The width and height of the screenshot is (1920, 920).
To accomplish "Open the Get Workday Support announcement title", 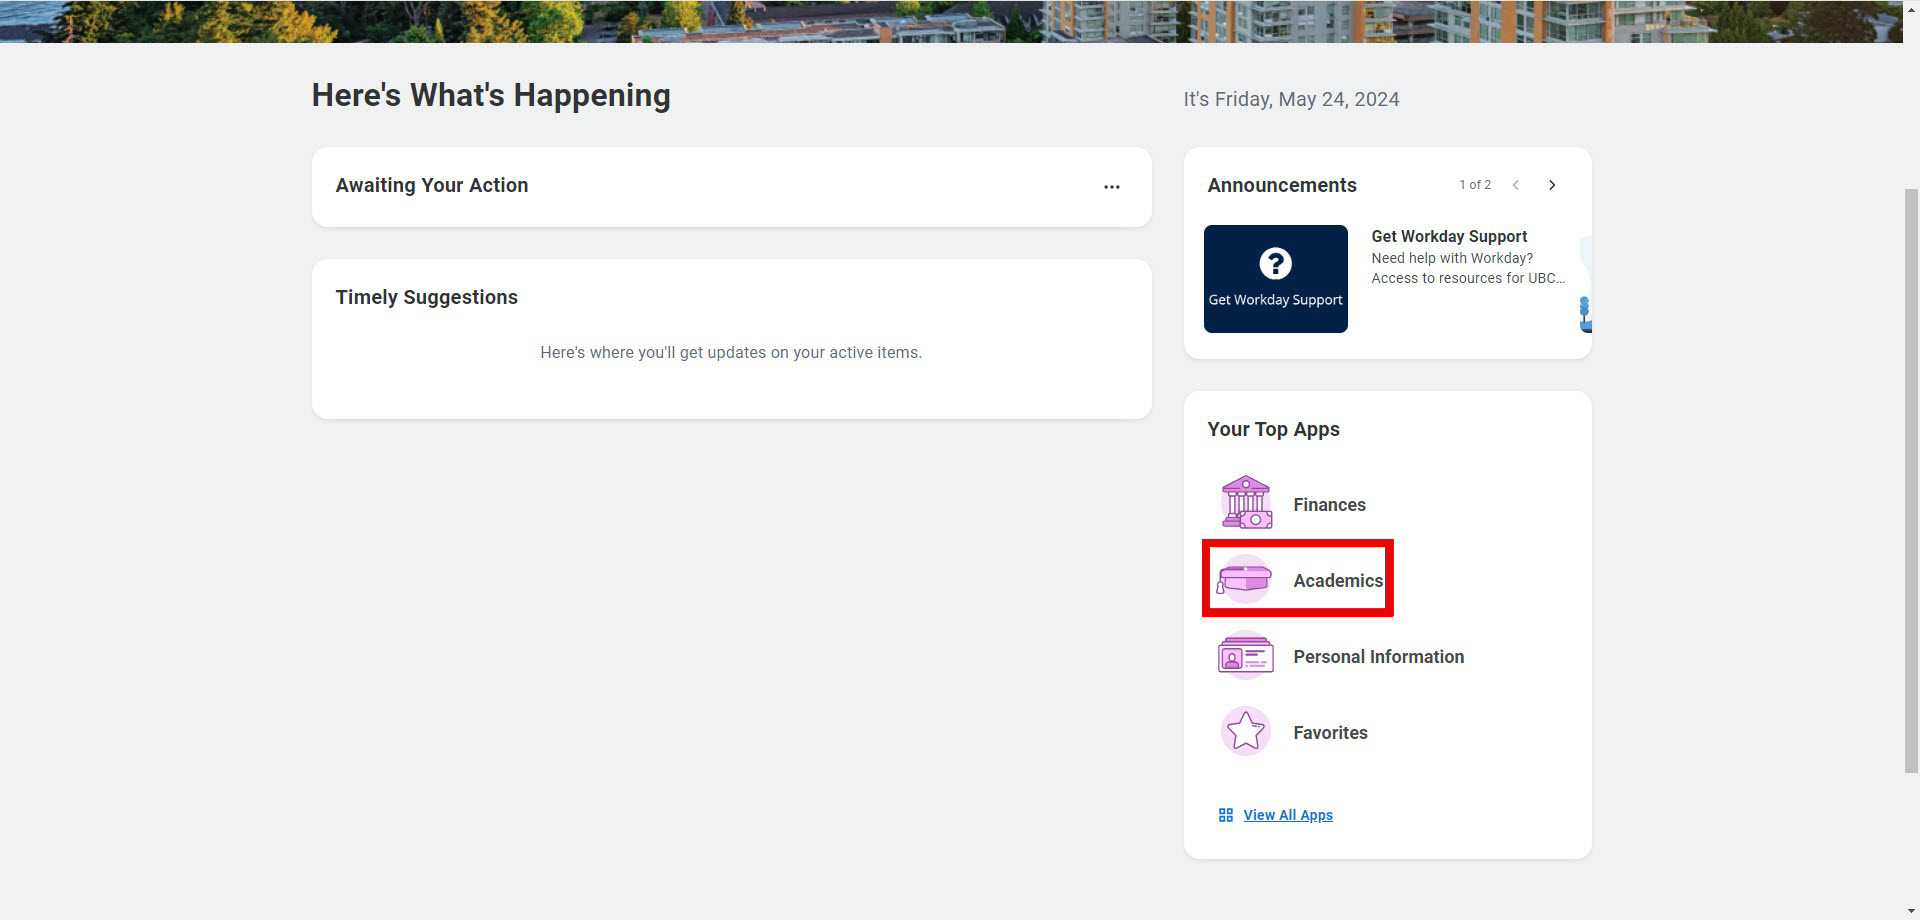I will (x=1449, y=236).
